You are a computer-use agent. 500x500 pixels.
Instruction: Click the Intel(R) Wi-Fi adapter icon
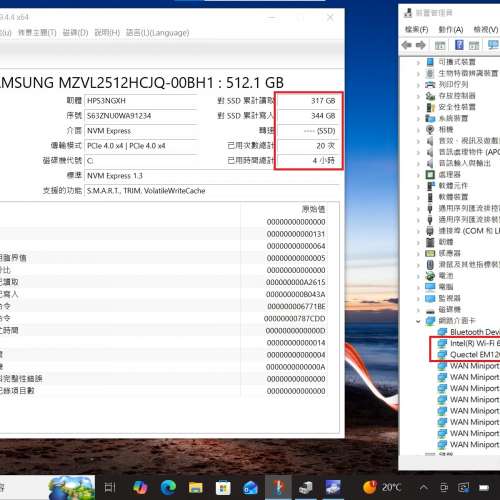(442, 343)
